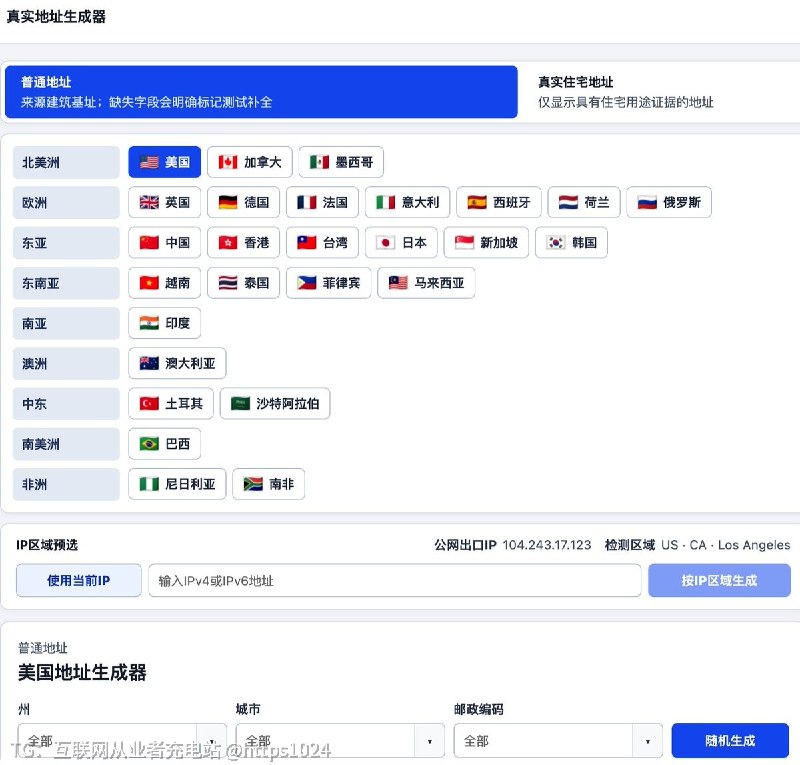Choose Spain (西班牙) flag button
Screen dimensions: 800x765
pyautogui.click(x=498, y=202)
